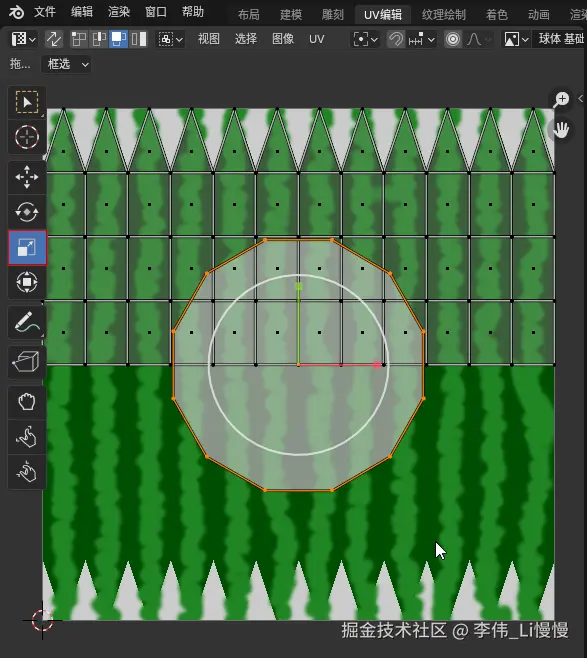Open the 渲染 menu
This screenshot has height=658, width=587.
pos(119,12)
